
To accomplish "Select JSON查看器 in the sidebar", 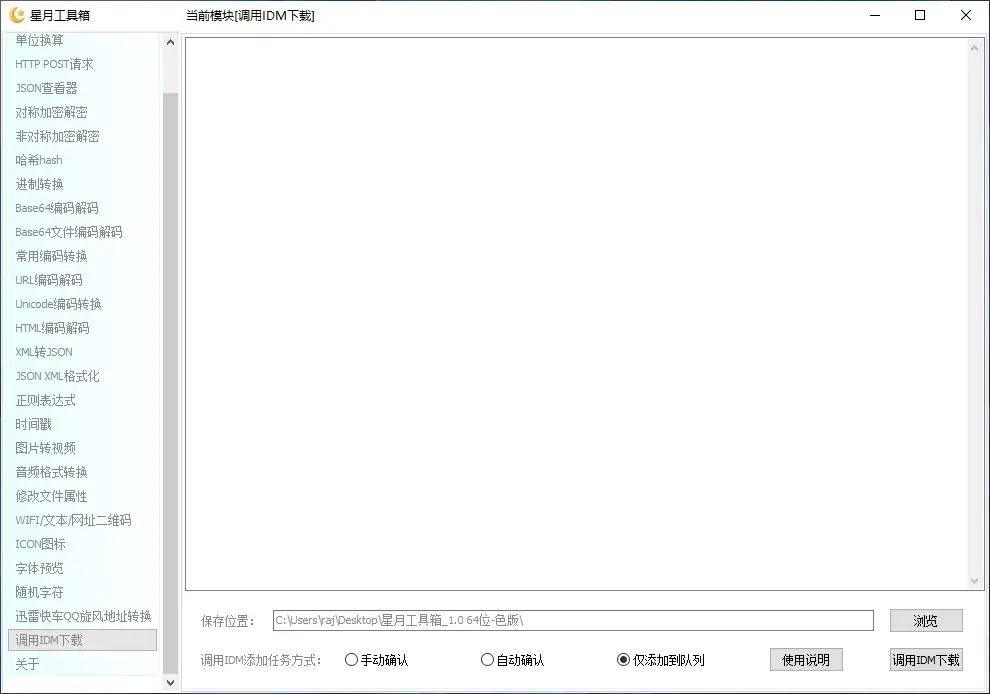I will (46, 88).
